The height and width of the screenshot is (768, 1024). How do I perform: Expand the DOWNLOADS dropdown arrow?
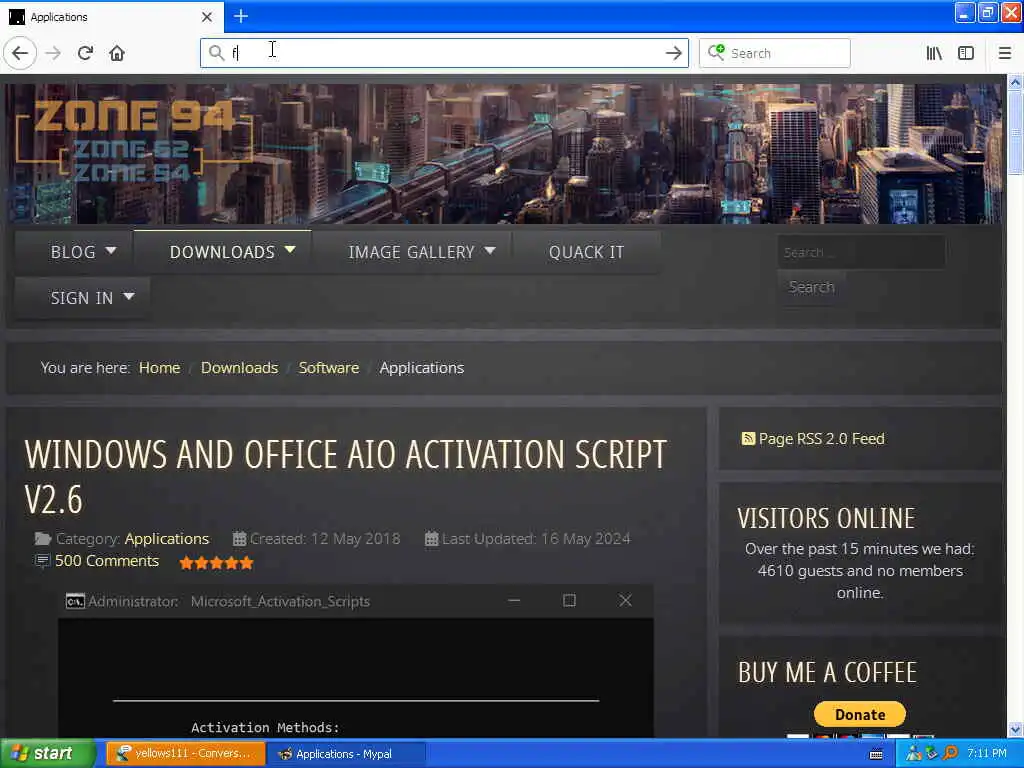coord(290,249)
